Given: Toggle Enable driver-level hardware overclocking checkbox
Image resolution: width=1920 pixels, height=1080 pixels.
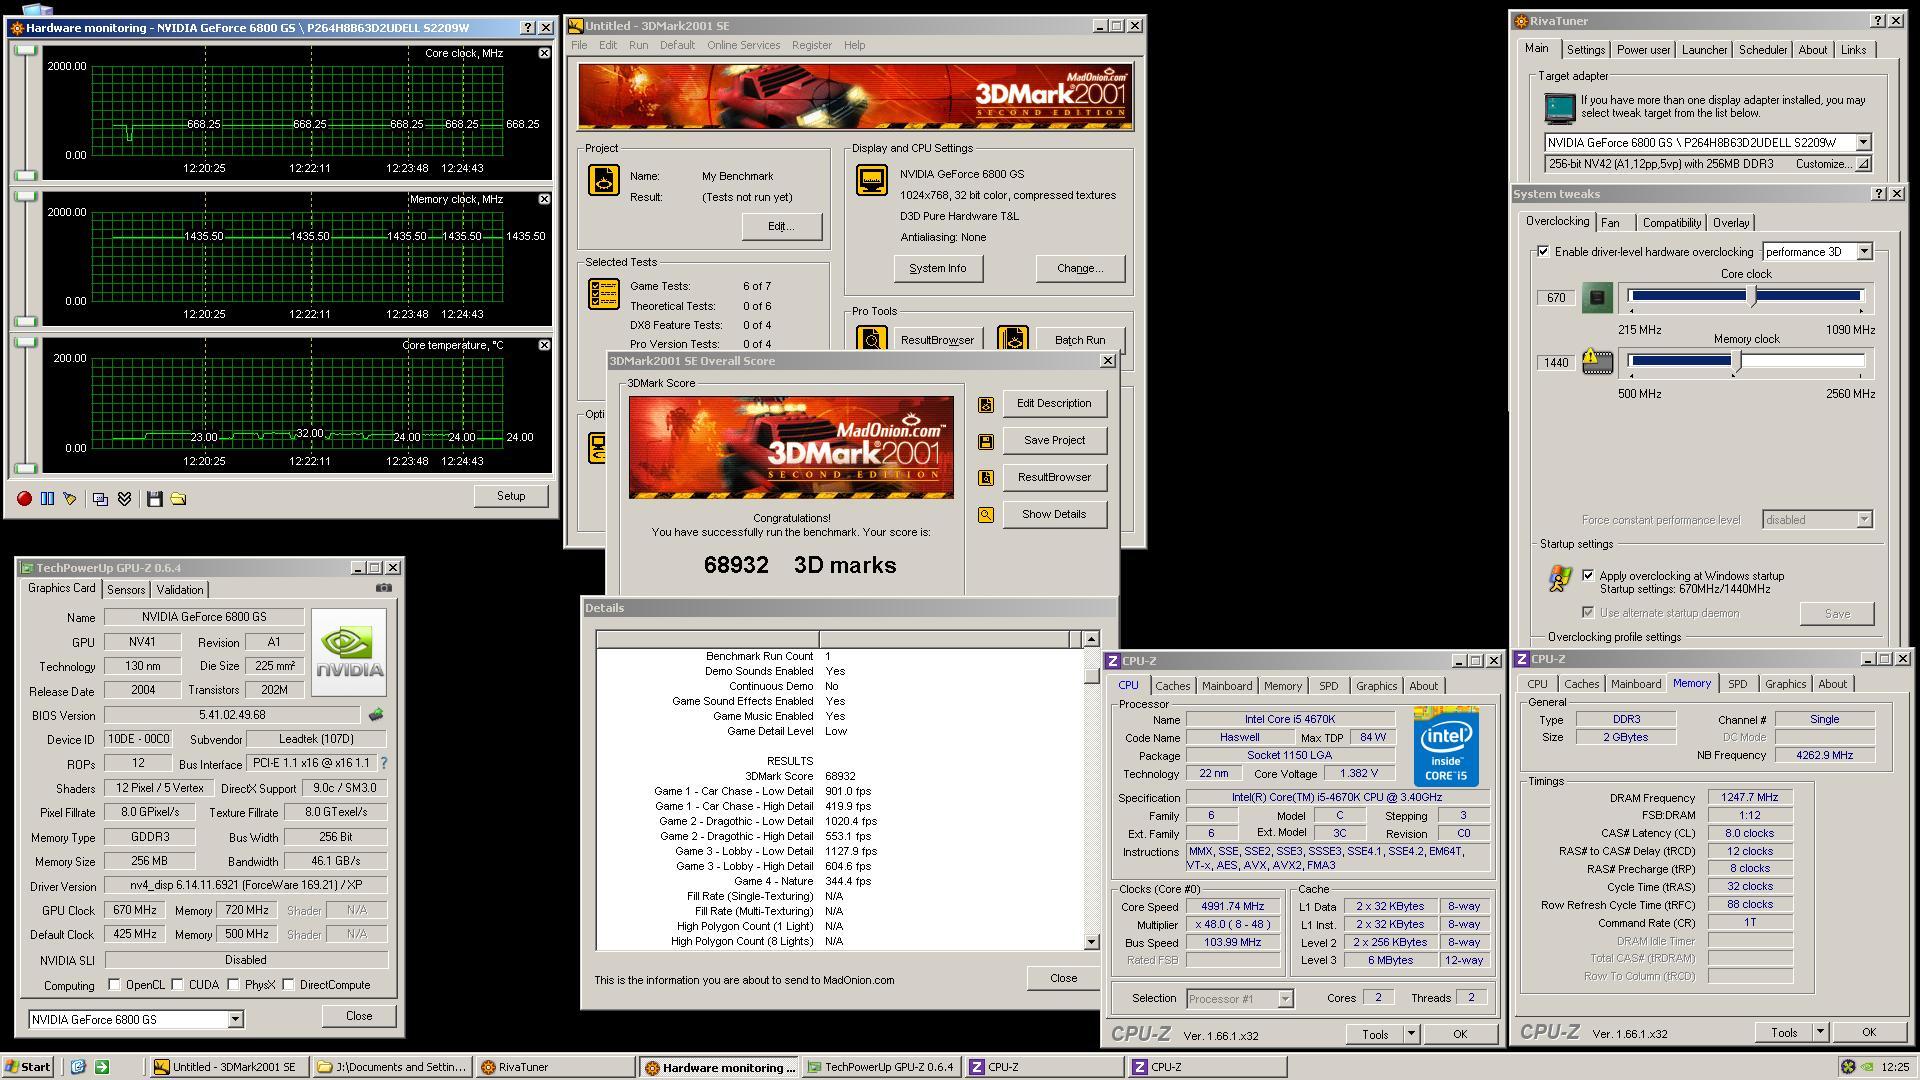Looking at the screenshot, I should (1543, 251).
